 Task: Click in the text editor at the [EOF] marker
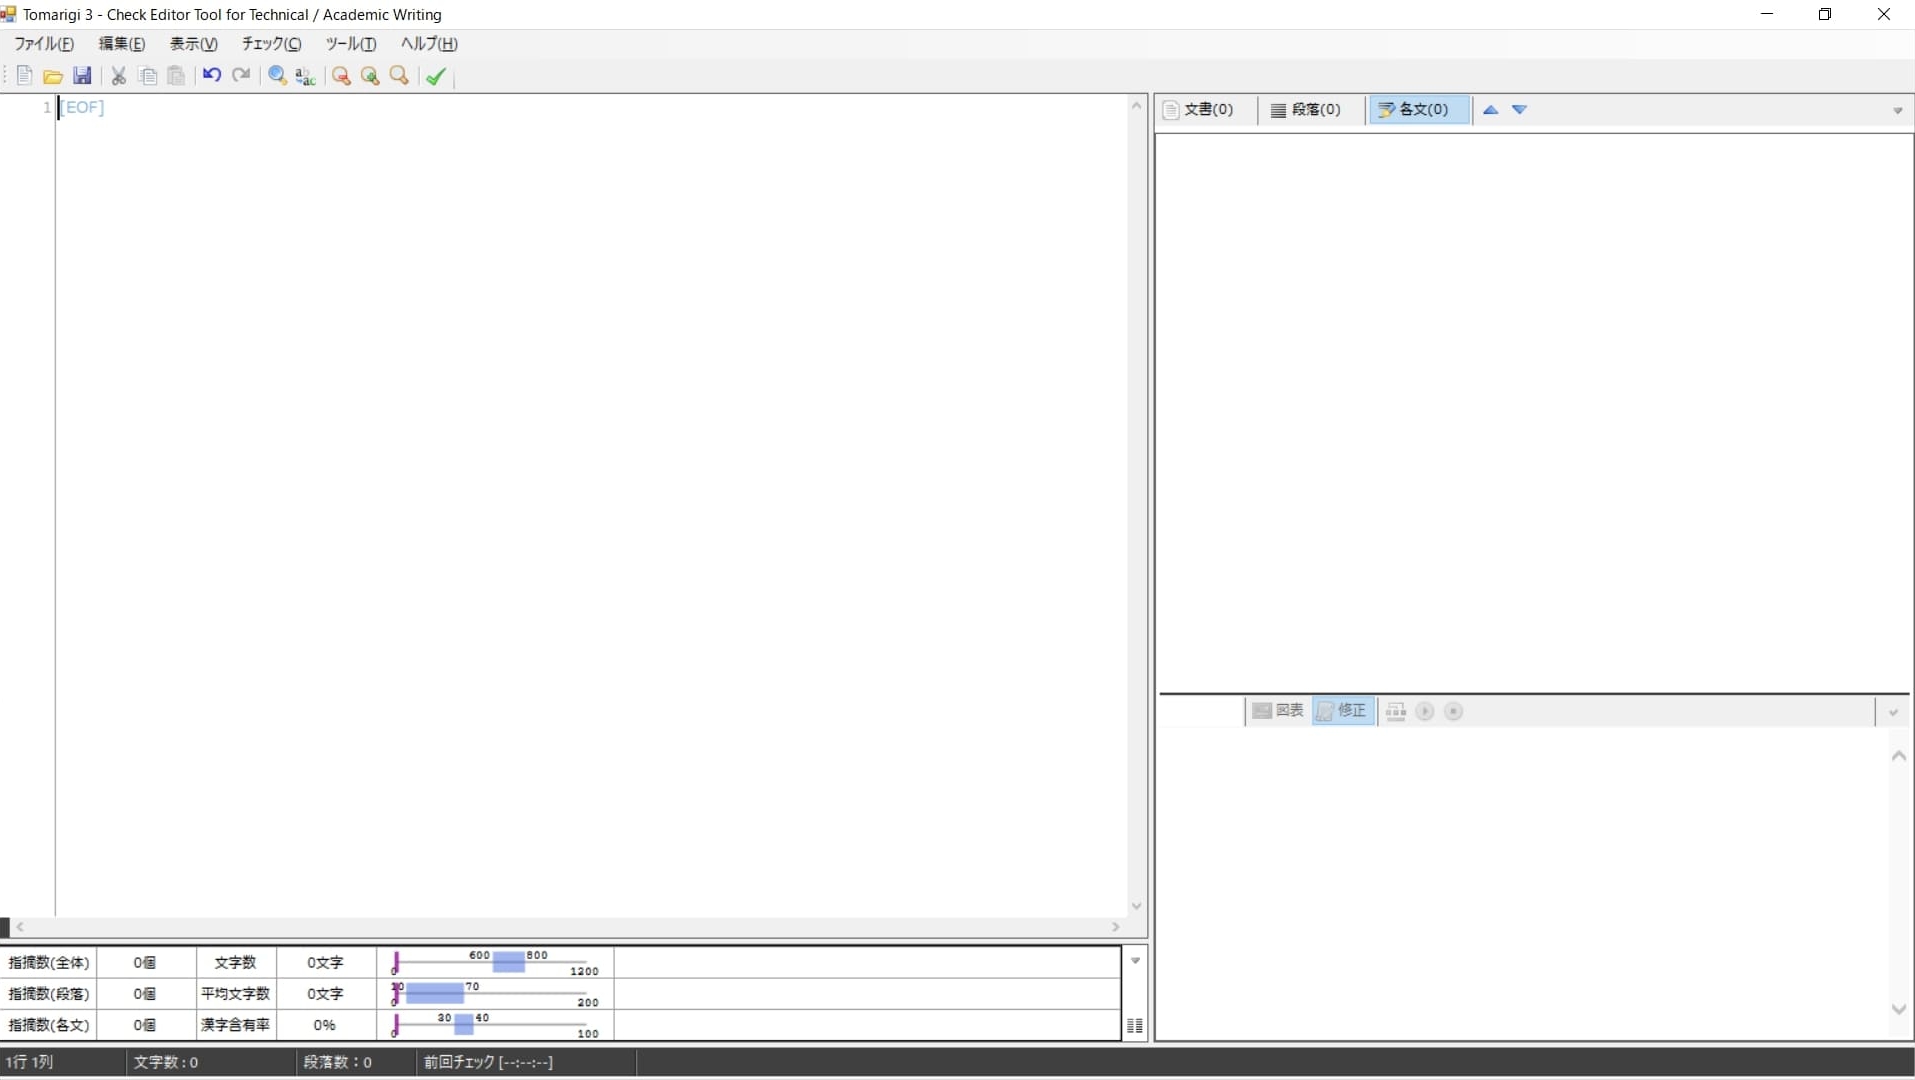82,107
